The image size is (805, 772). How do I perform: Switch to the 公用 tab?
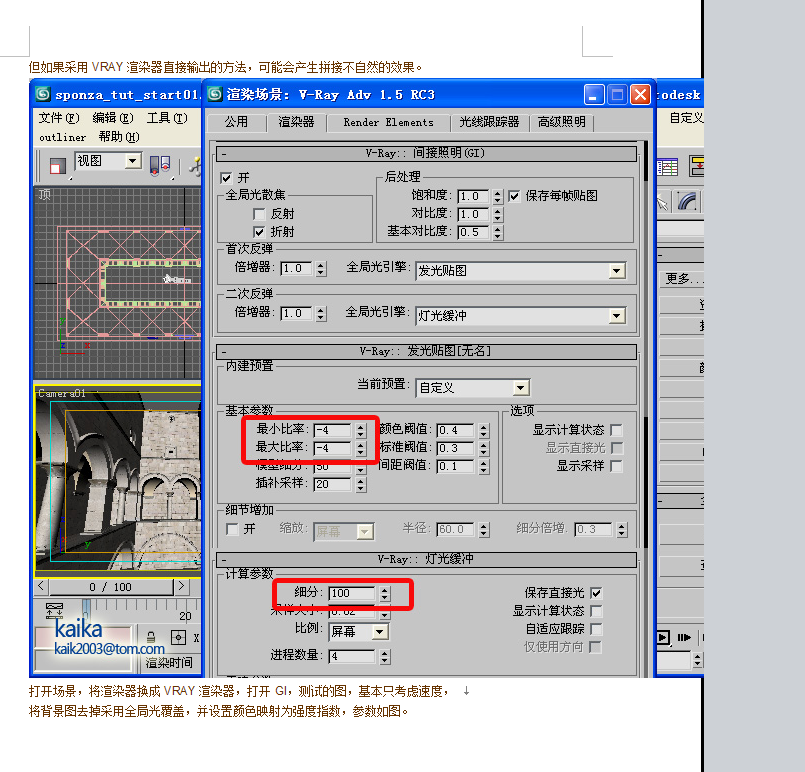point(236,122)
